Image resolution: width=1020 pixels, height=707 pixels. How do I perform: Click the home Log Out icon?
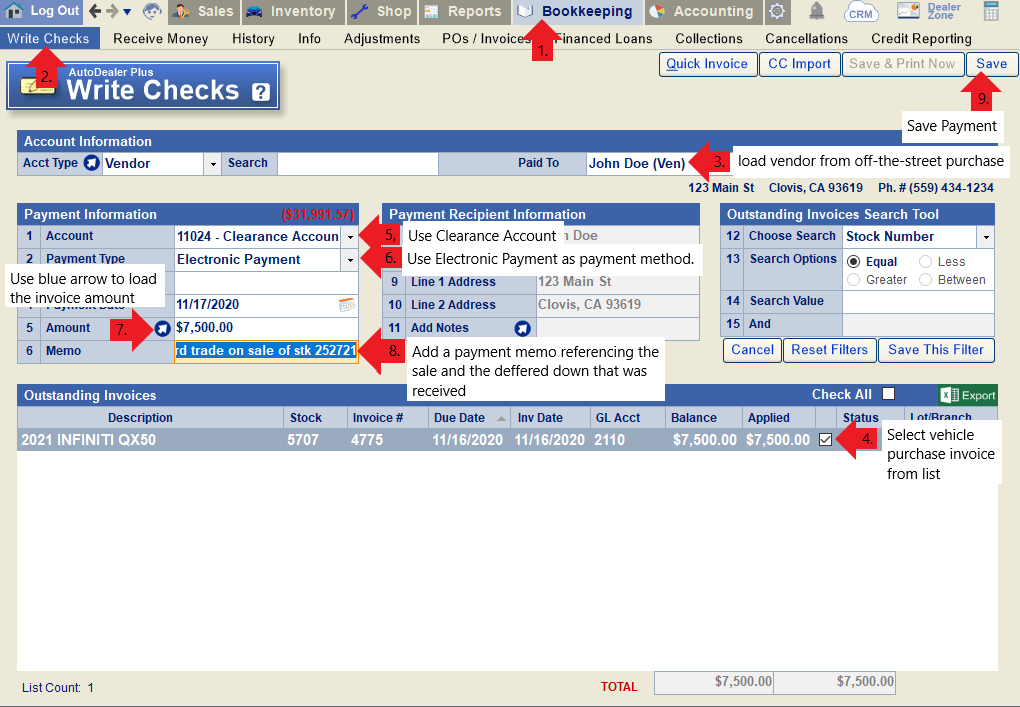(x=14, y=11)
